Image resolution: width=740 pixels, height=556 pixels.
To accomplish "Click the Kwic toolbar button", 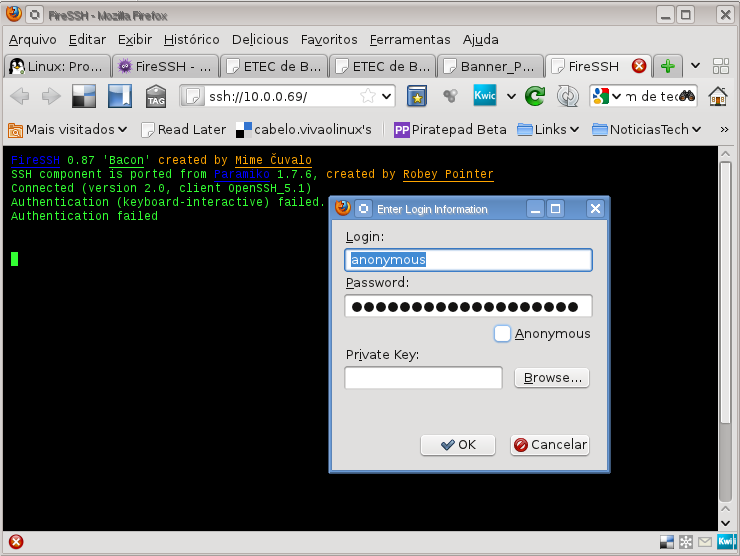I will click(x=485, y=97).
